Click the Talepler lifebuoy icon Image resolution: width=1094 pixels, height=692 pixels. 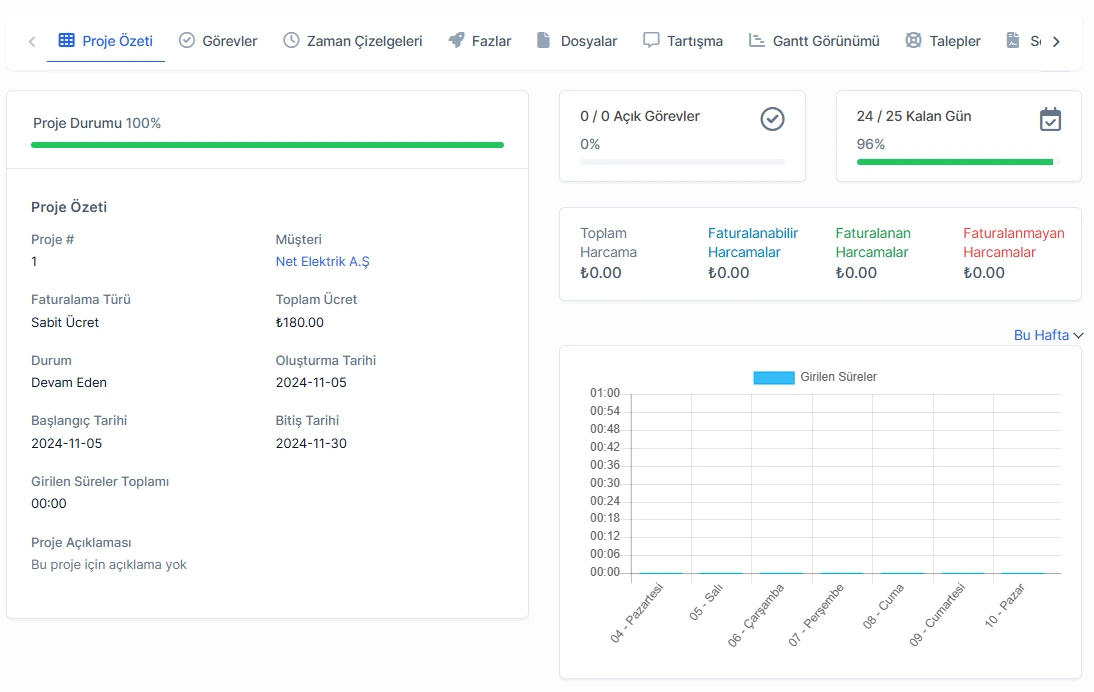click(913, 40)
